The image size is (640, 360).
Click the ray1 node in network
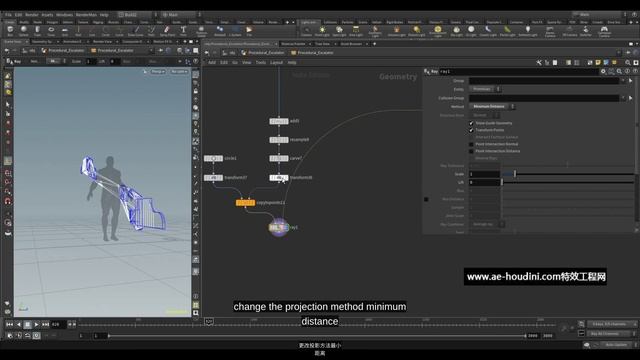tap(279, 227)
